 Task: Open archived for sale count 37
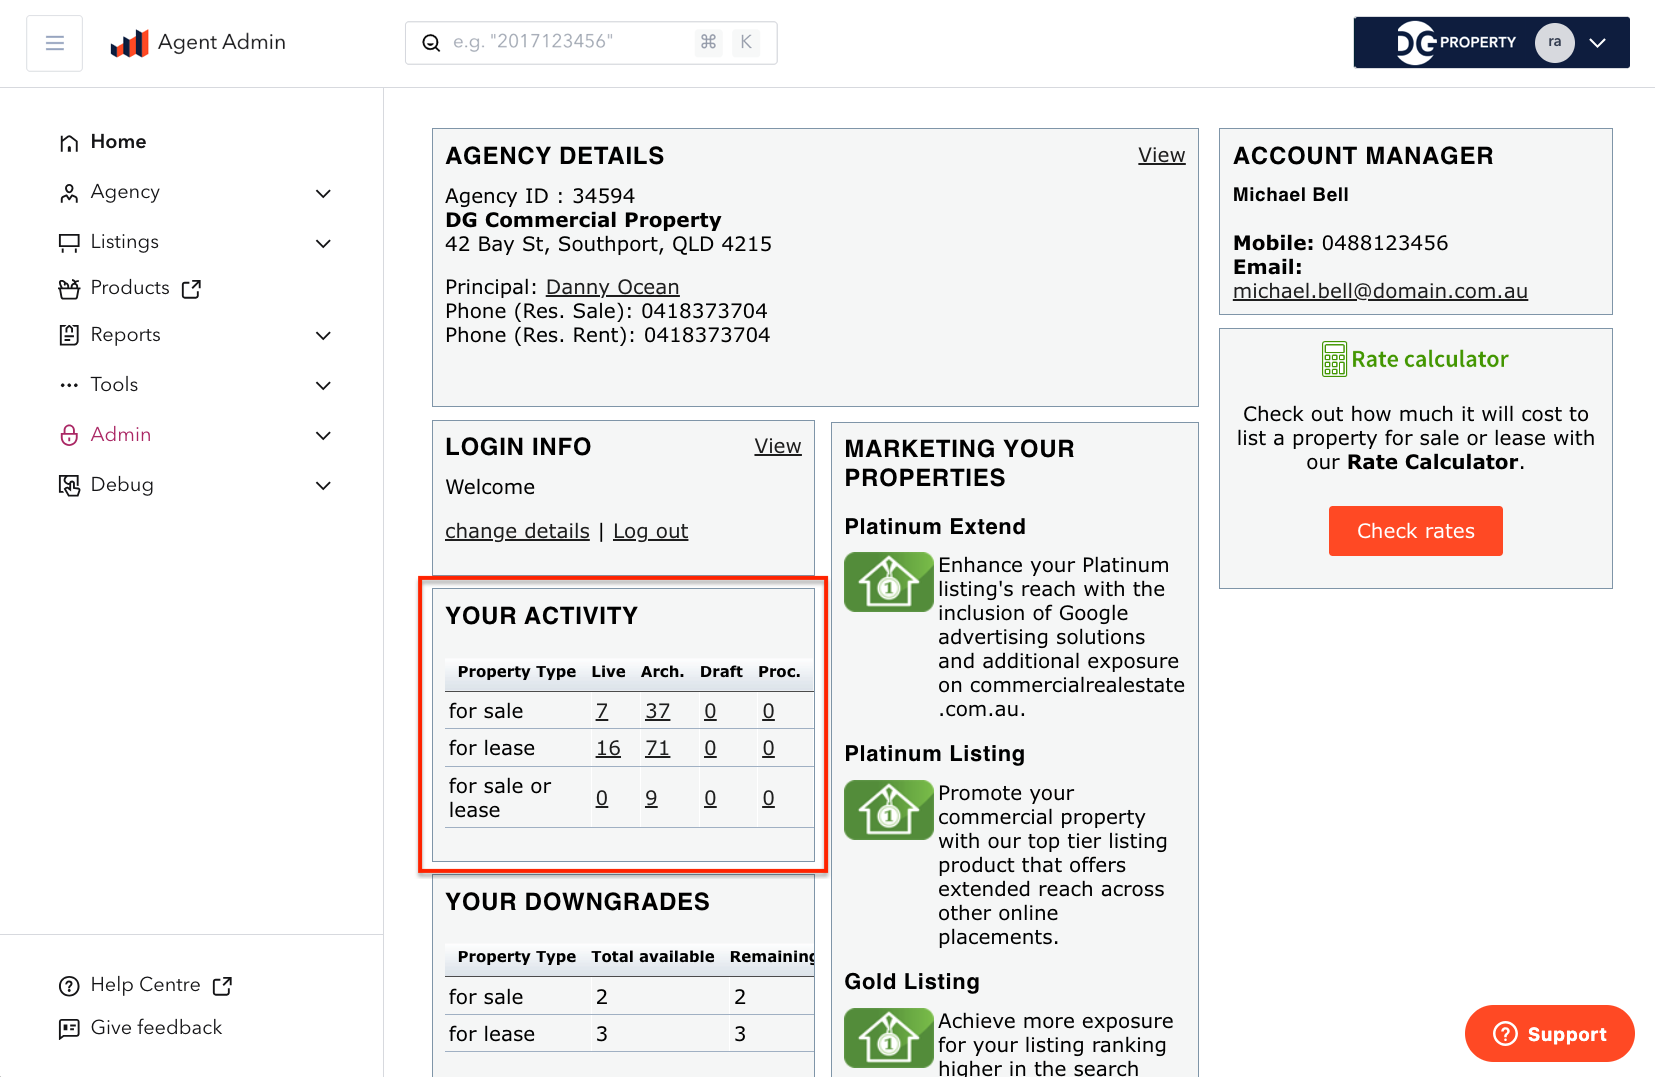coord(657,711)
